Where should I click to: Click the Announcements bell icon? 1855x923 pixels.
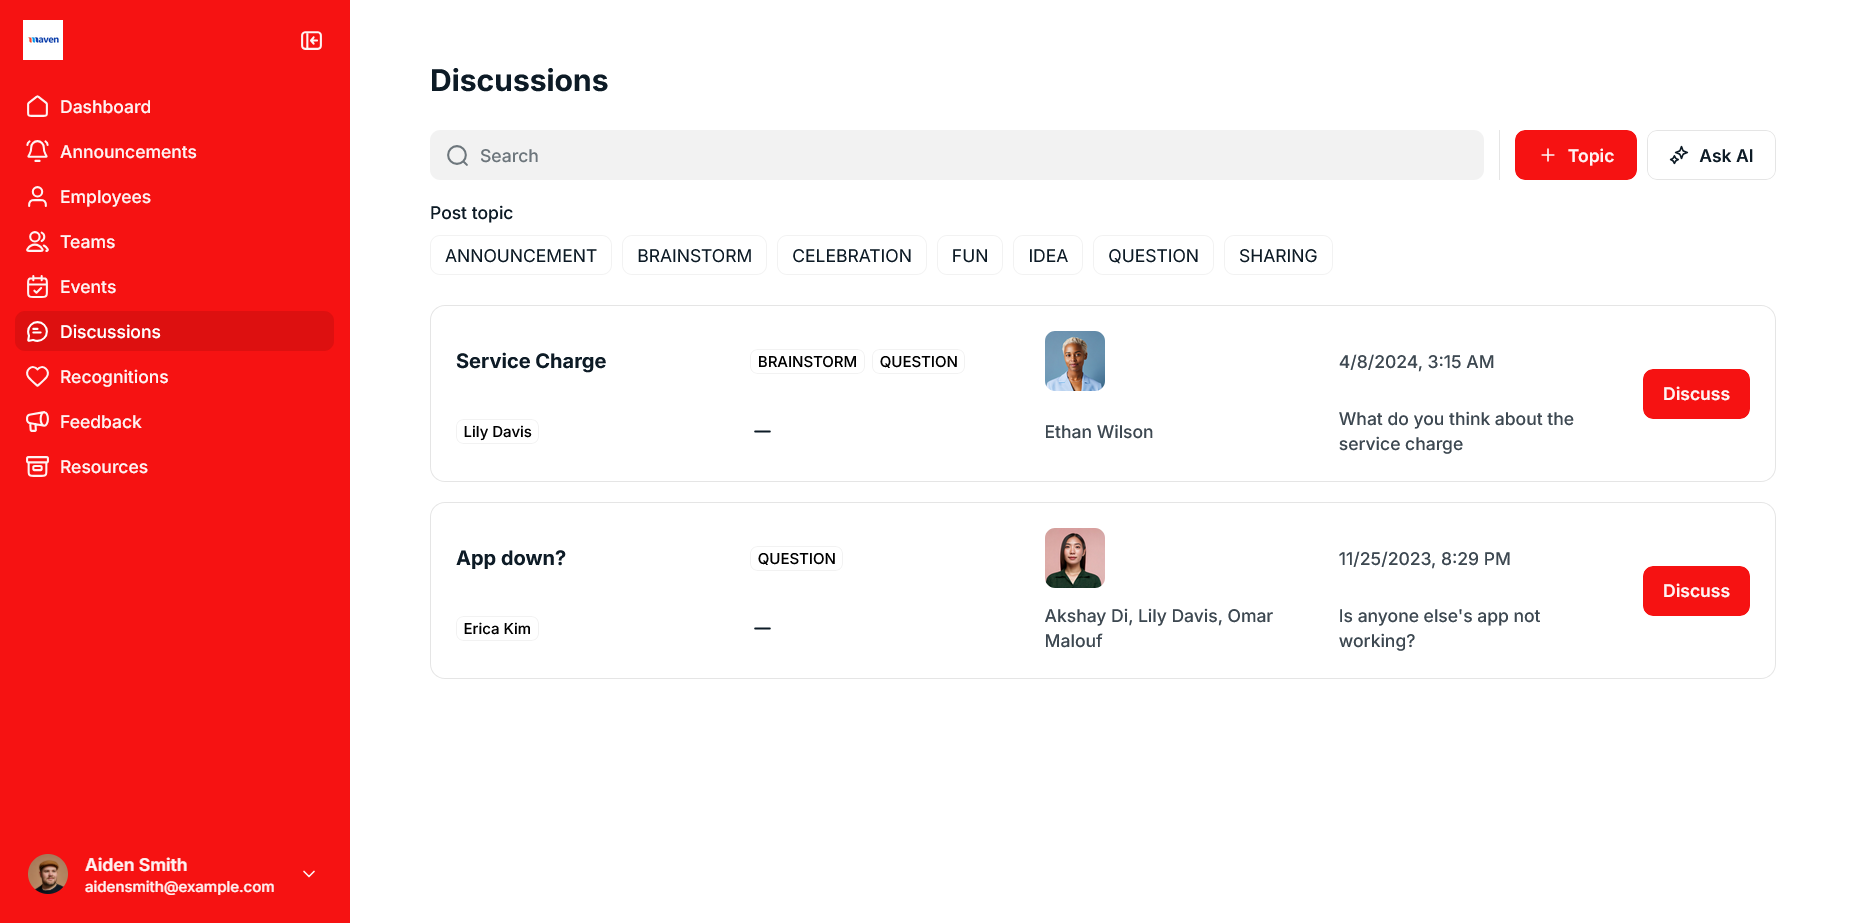tap(38, 152)
